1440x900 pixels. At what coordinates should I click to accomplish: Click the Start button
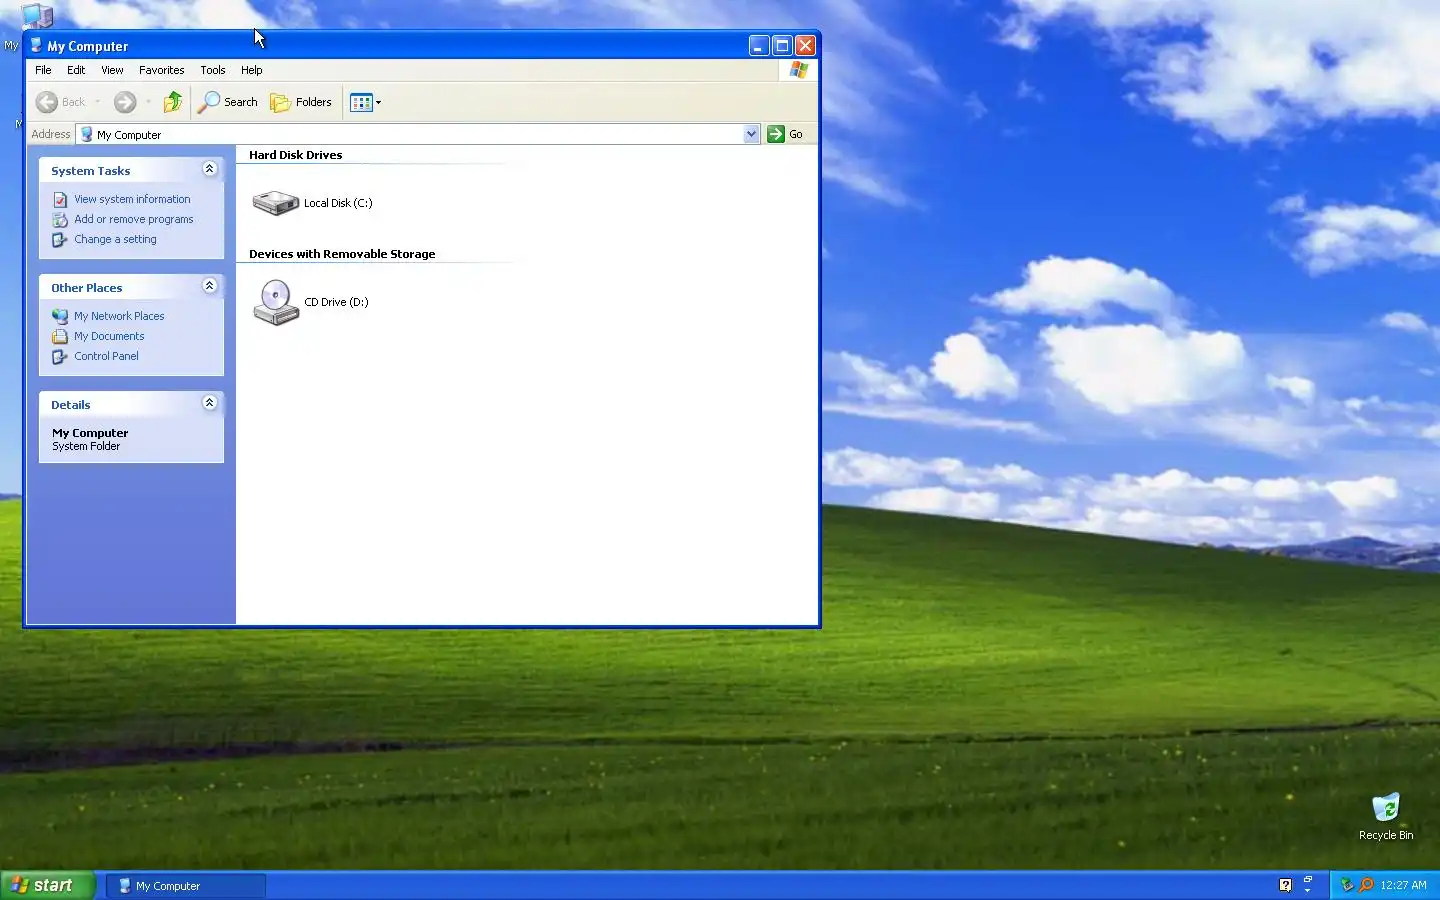47,885
